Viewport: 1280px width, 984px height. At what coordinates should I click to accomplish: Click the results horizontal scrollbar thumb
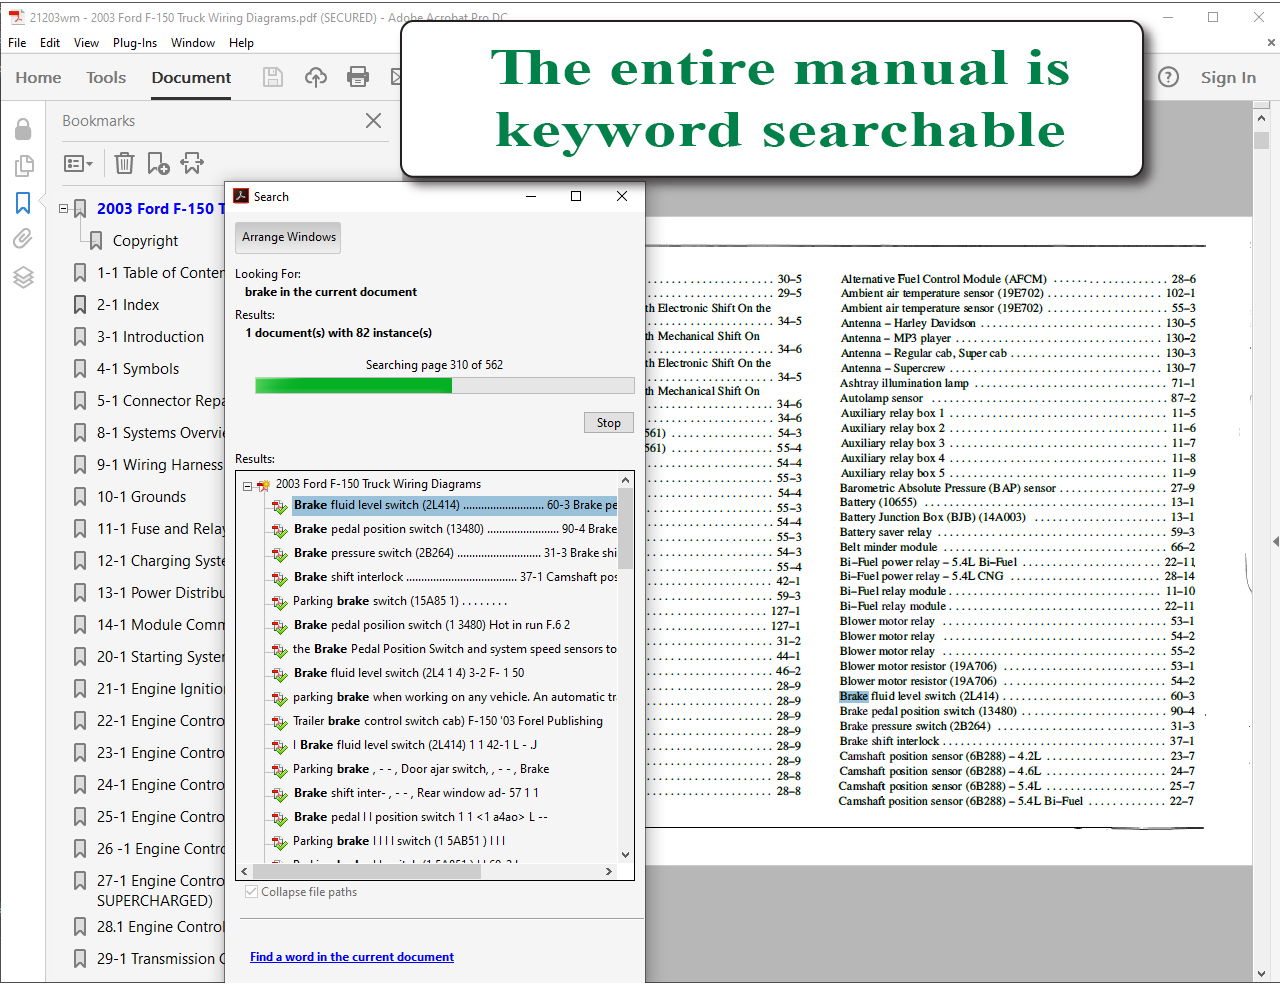(367, 872)
